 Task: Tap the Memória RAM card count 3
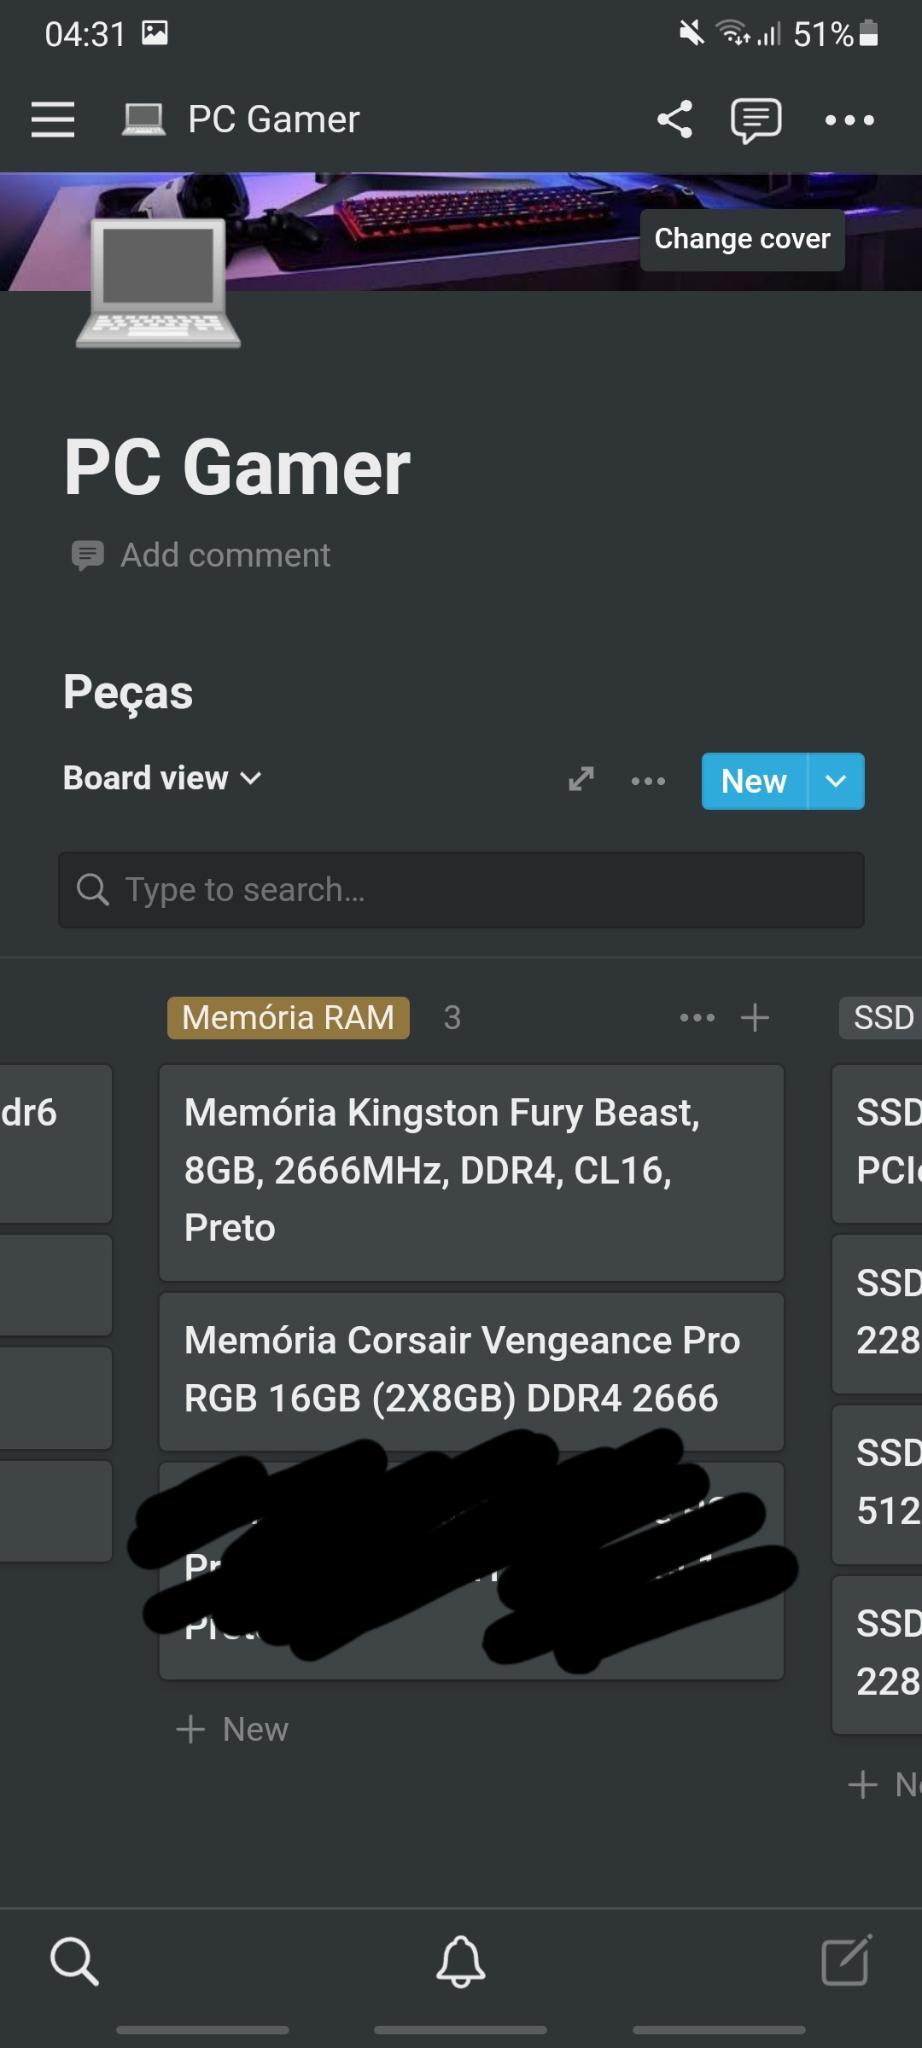(x=452, y=1018)
